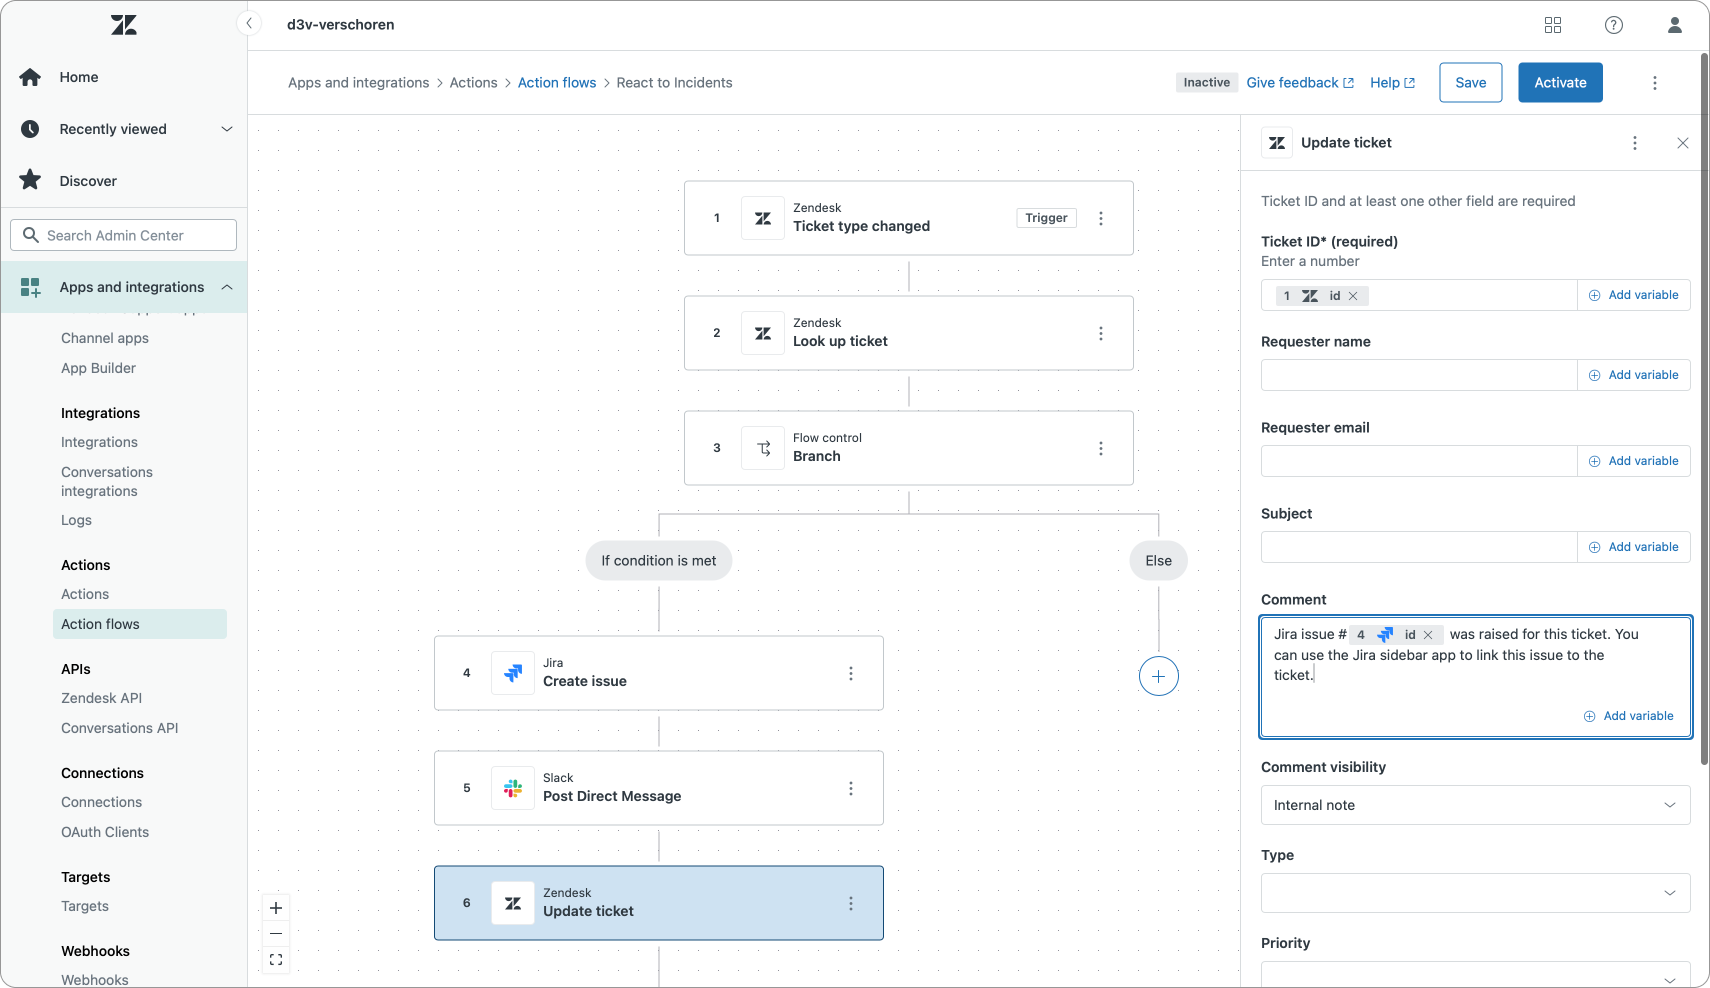Open the user profile icon
The height and width of the screenshot is (988, 1710).
pyautogui.click(x=1675, y=25)
